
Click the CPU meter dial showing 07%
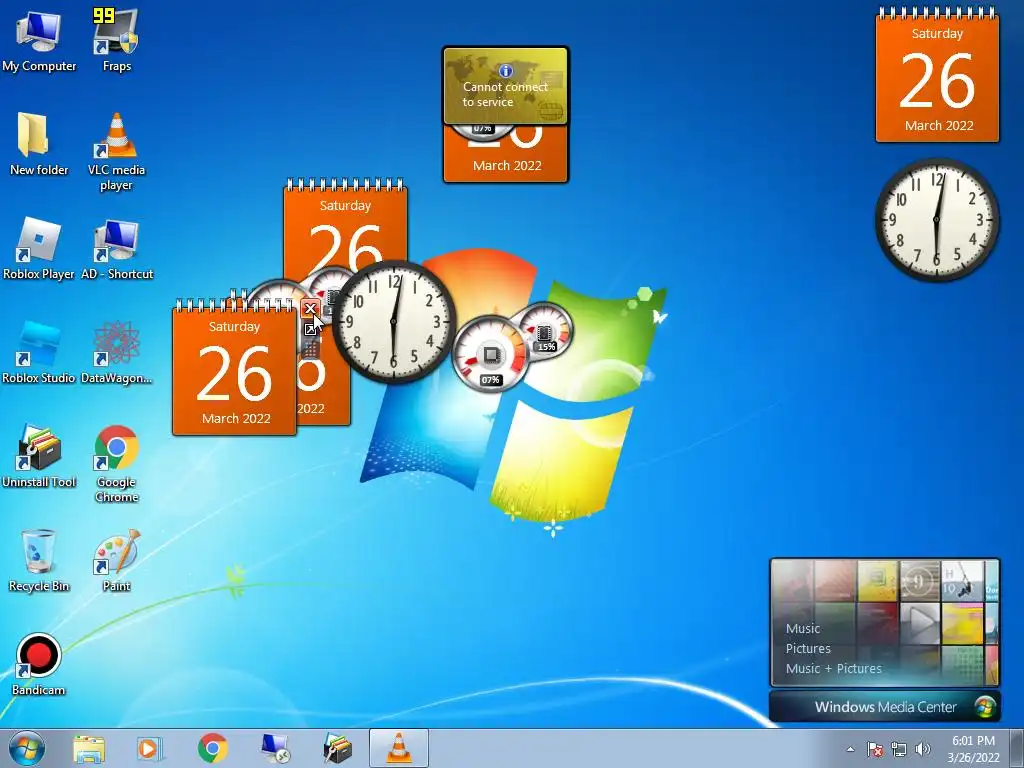coord(491,355)
